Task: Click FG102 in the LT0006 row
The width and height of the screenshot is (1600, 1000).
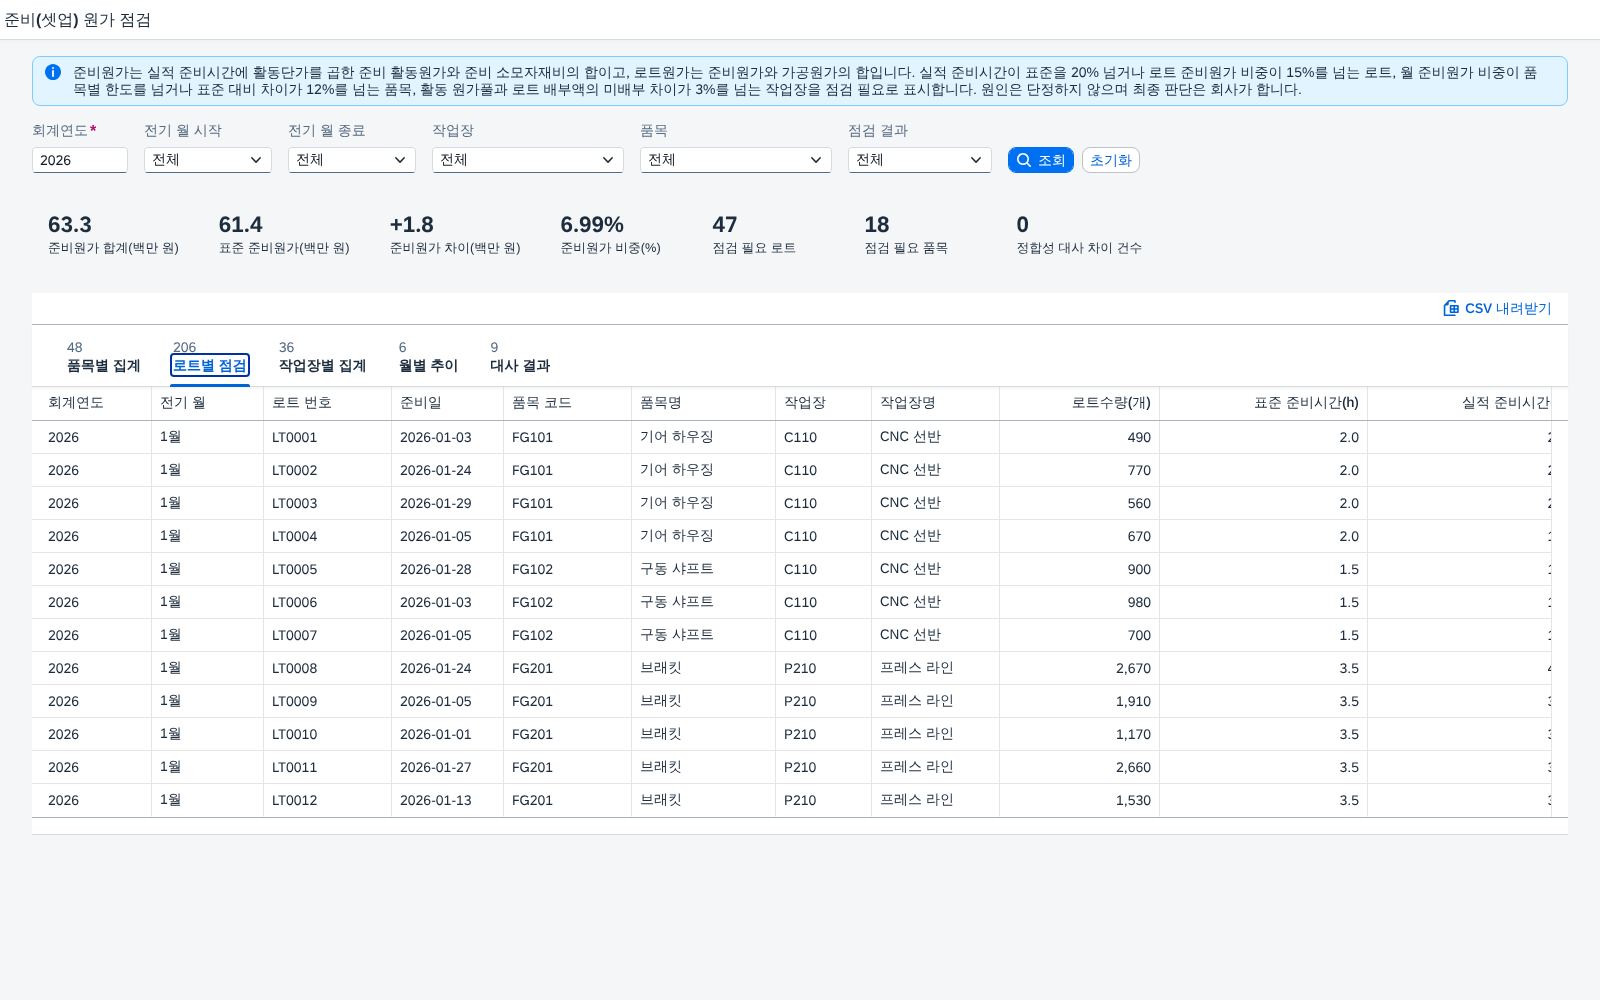Action: click(x=567, y=602)
